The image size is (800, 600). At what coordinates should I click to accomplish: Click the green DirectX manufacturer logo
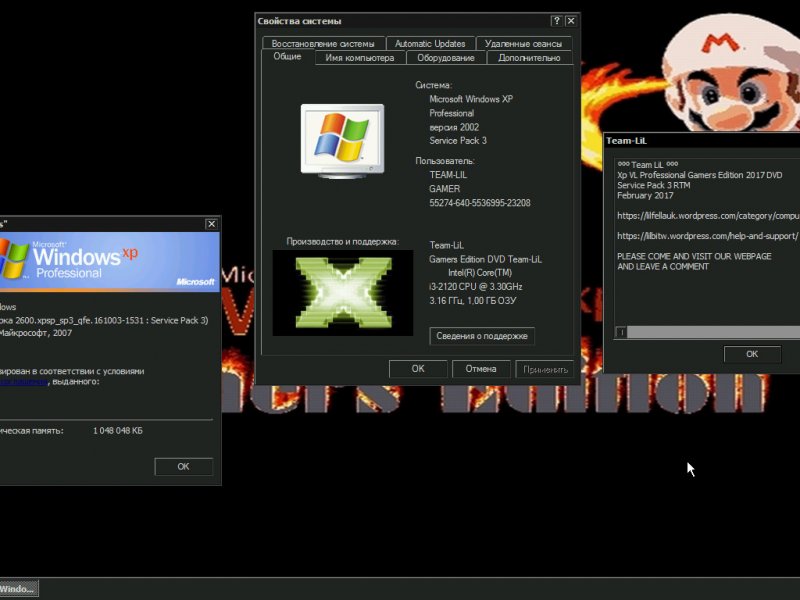click(x=343, y=293)
